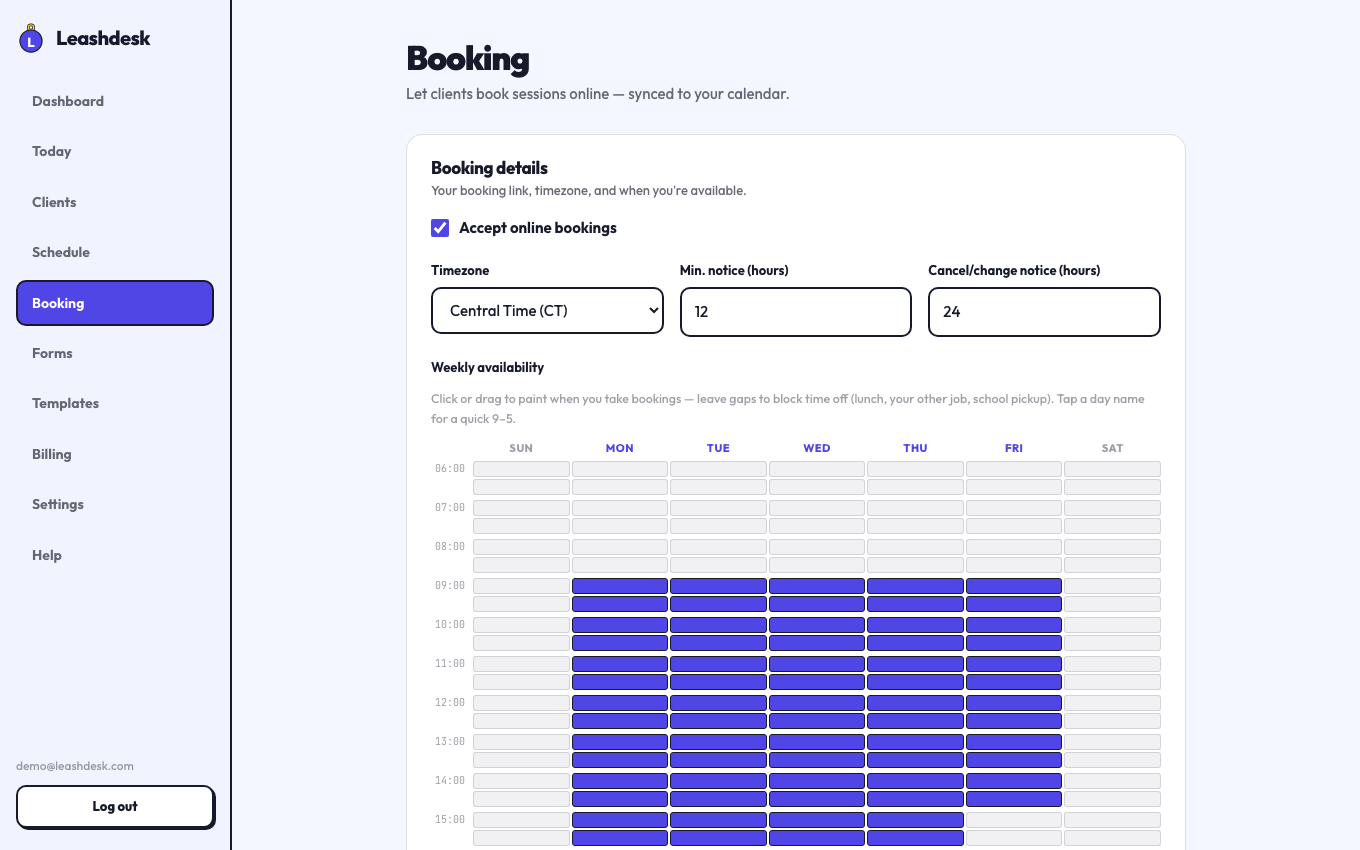
Task: Open the Clients section
Action: [115, 202]
